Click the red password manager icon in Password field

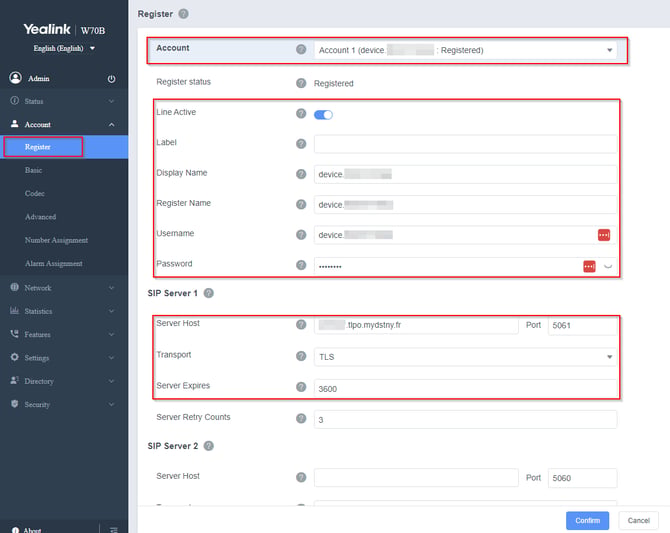pos(589,266)
